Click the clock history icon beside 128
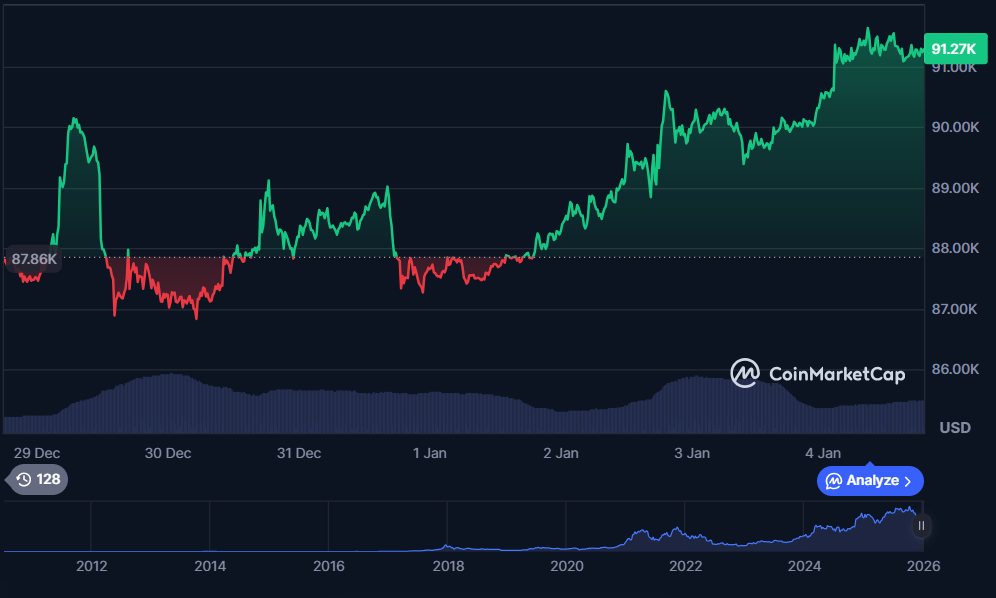 [24, 480]
